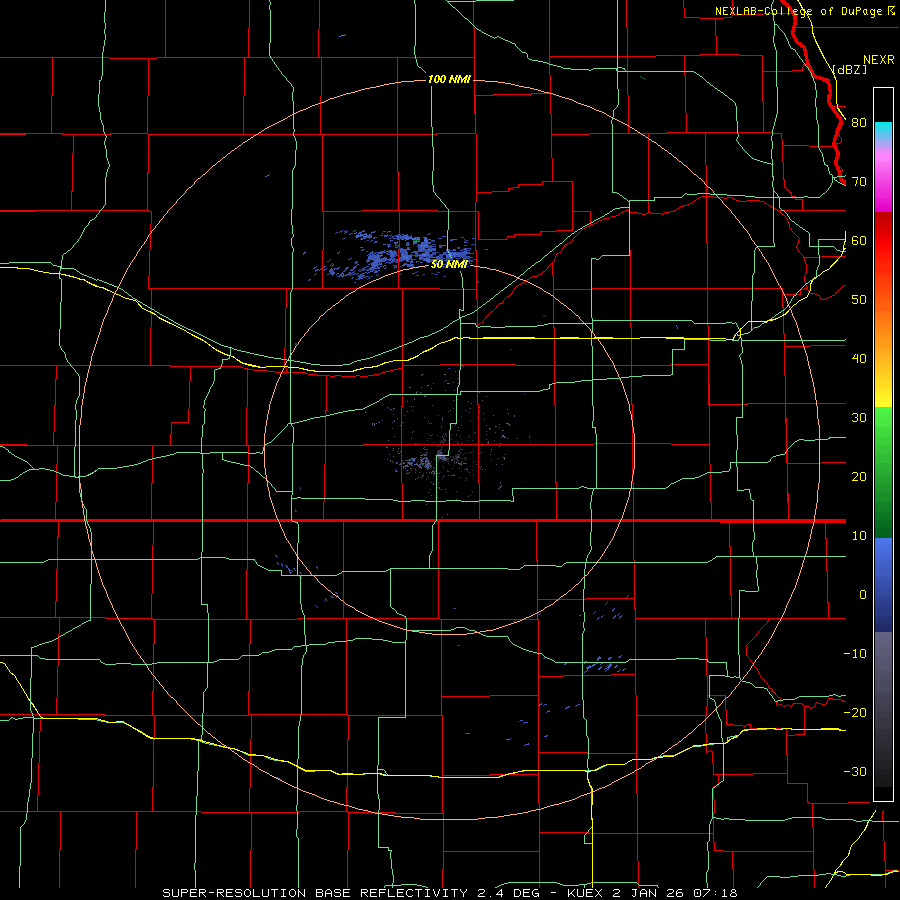Click the -10 value on the dBZ scale

(x=855, y=654)
